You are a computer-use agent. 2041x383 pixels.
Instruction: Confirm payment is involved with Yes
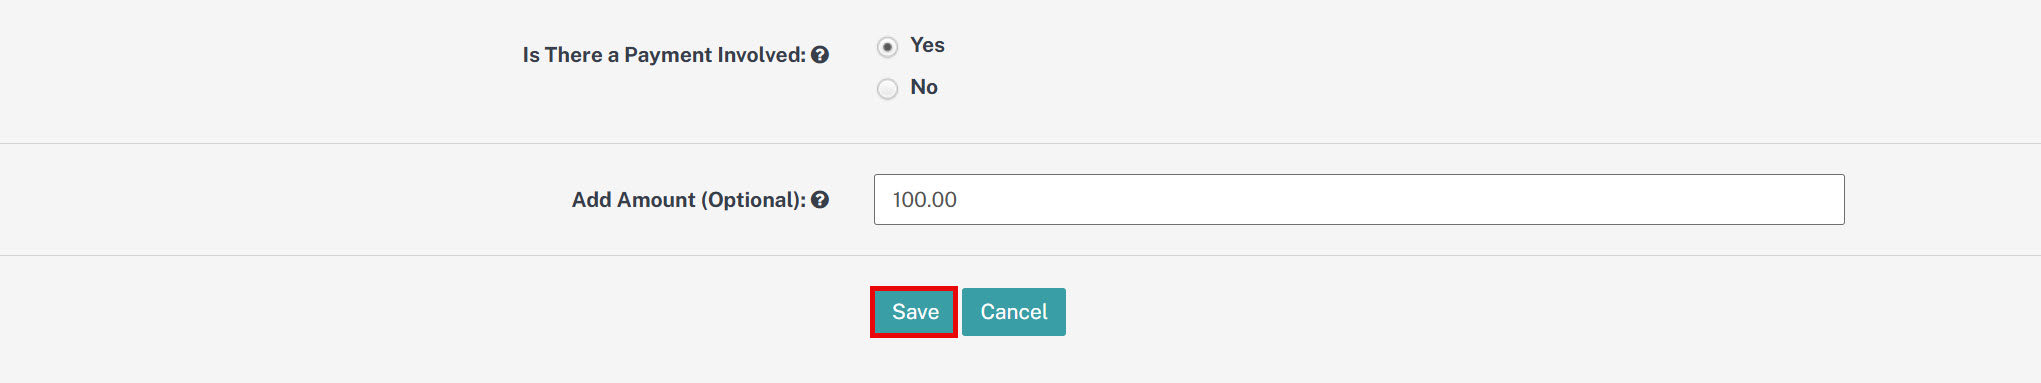click(887, 47)
